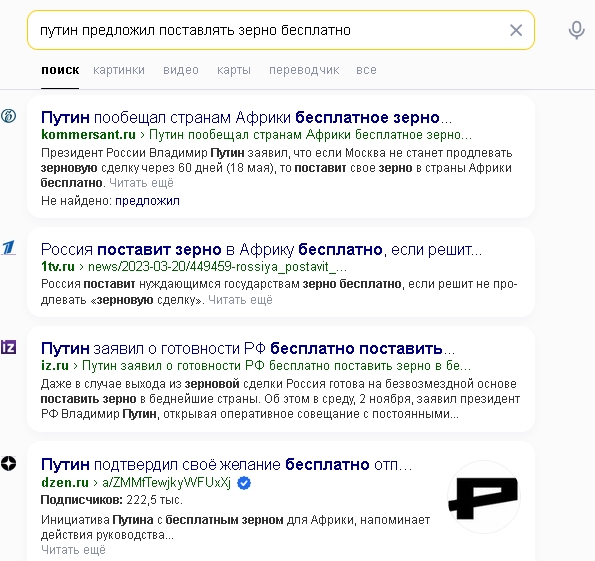The height and width of the screenshot is (561, 595).
Task: Click 'Читать ещё' under the dzen snippet
Action: coord(73,550)
